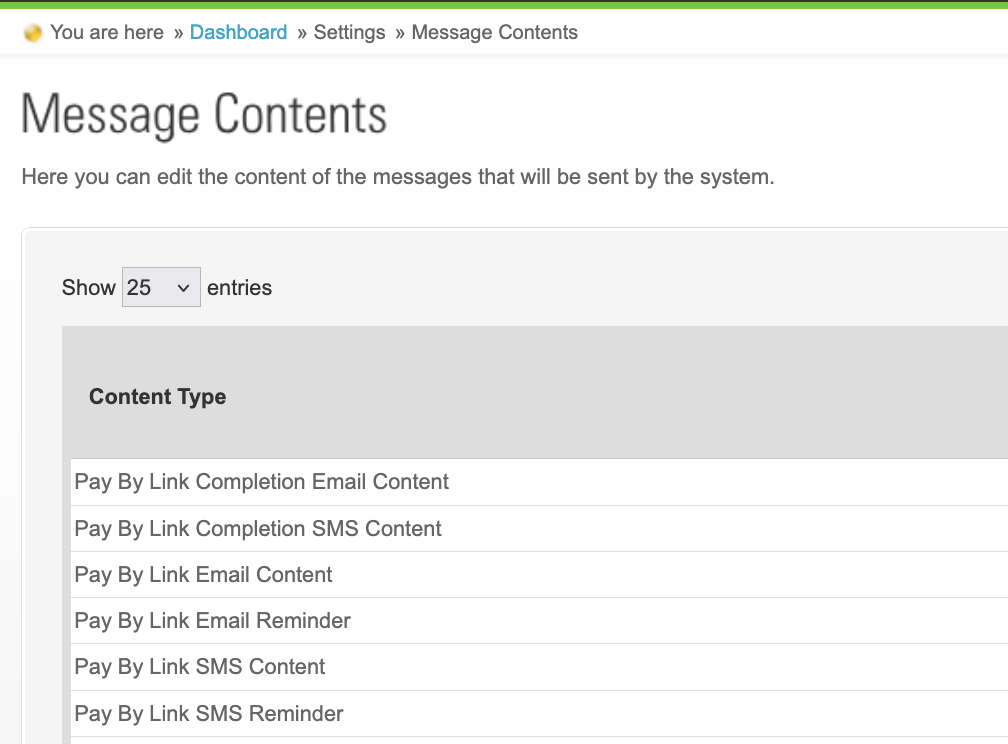
Task: Click the Settings breadcrumb item
Action: pyautogui.click(x=349, y=32)
